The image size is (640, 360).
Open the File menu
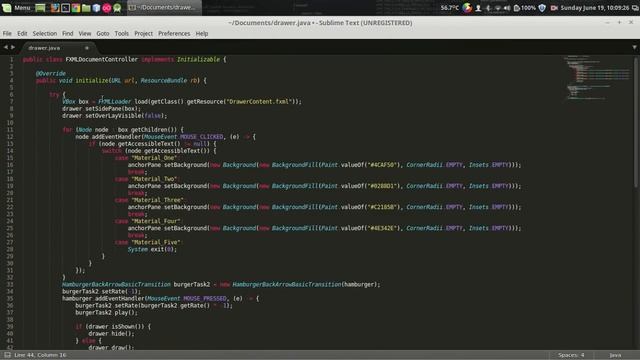click(7, 33)
